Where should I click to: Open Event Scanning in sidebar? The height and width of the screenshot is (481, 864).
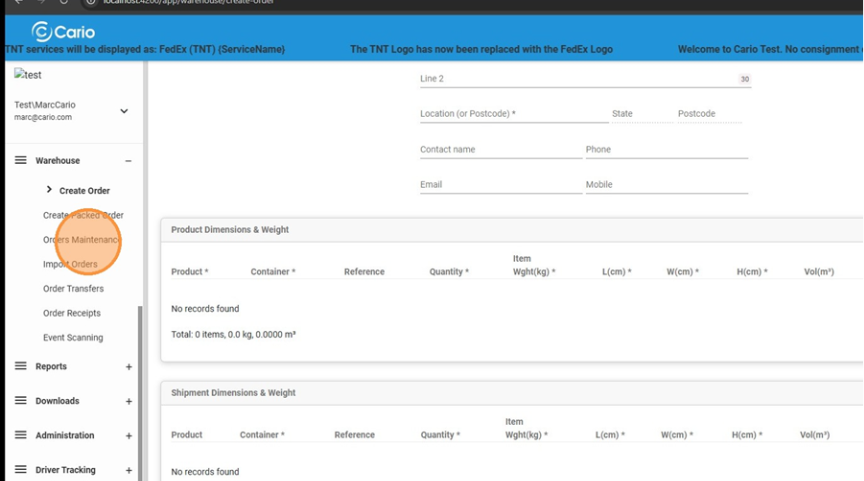tap(73, 338)
